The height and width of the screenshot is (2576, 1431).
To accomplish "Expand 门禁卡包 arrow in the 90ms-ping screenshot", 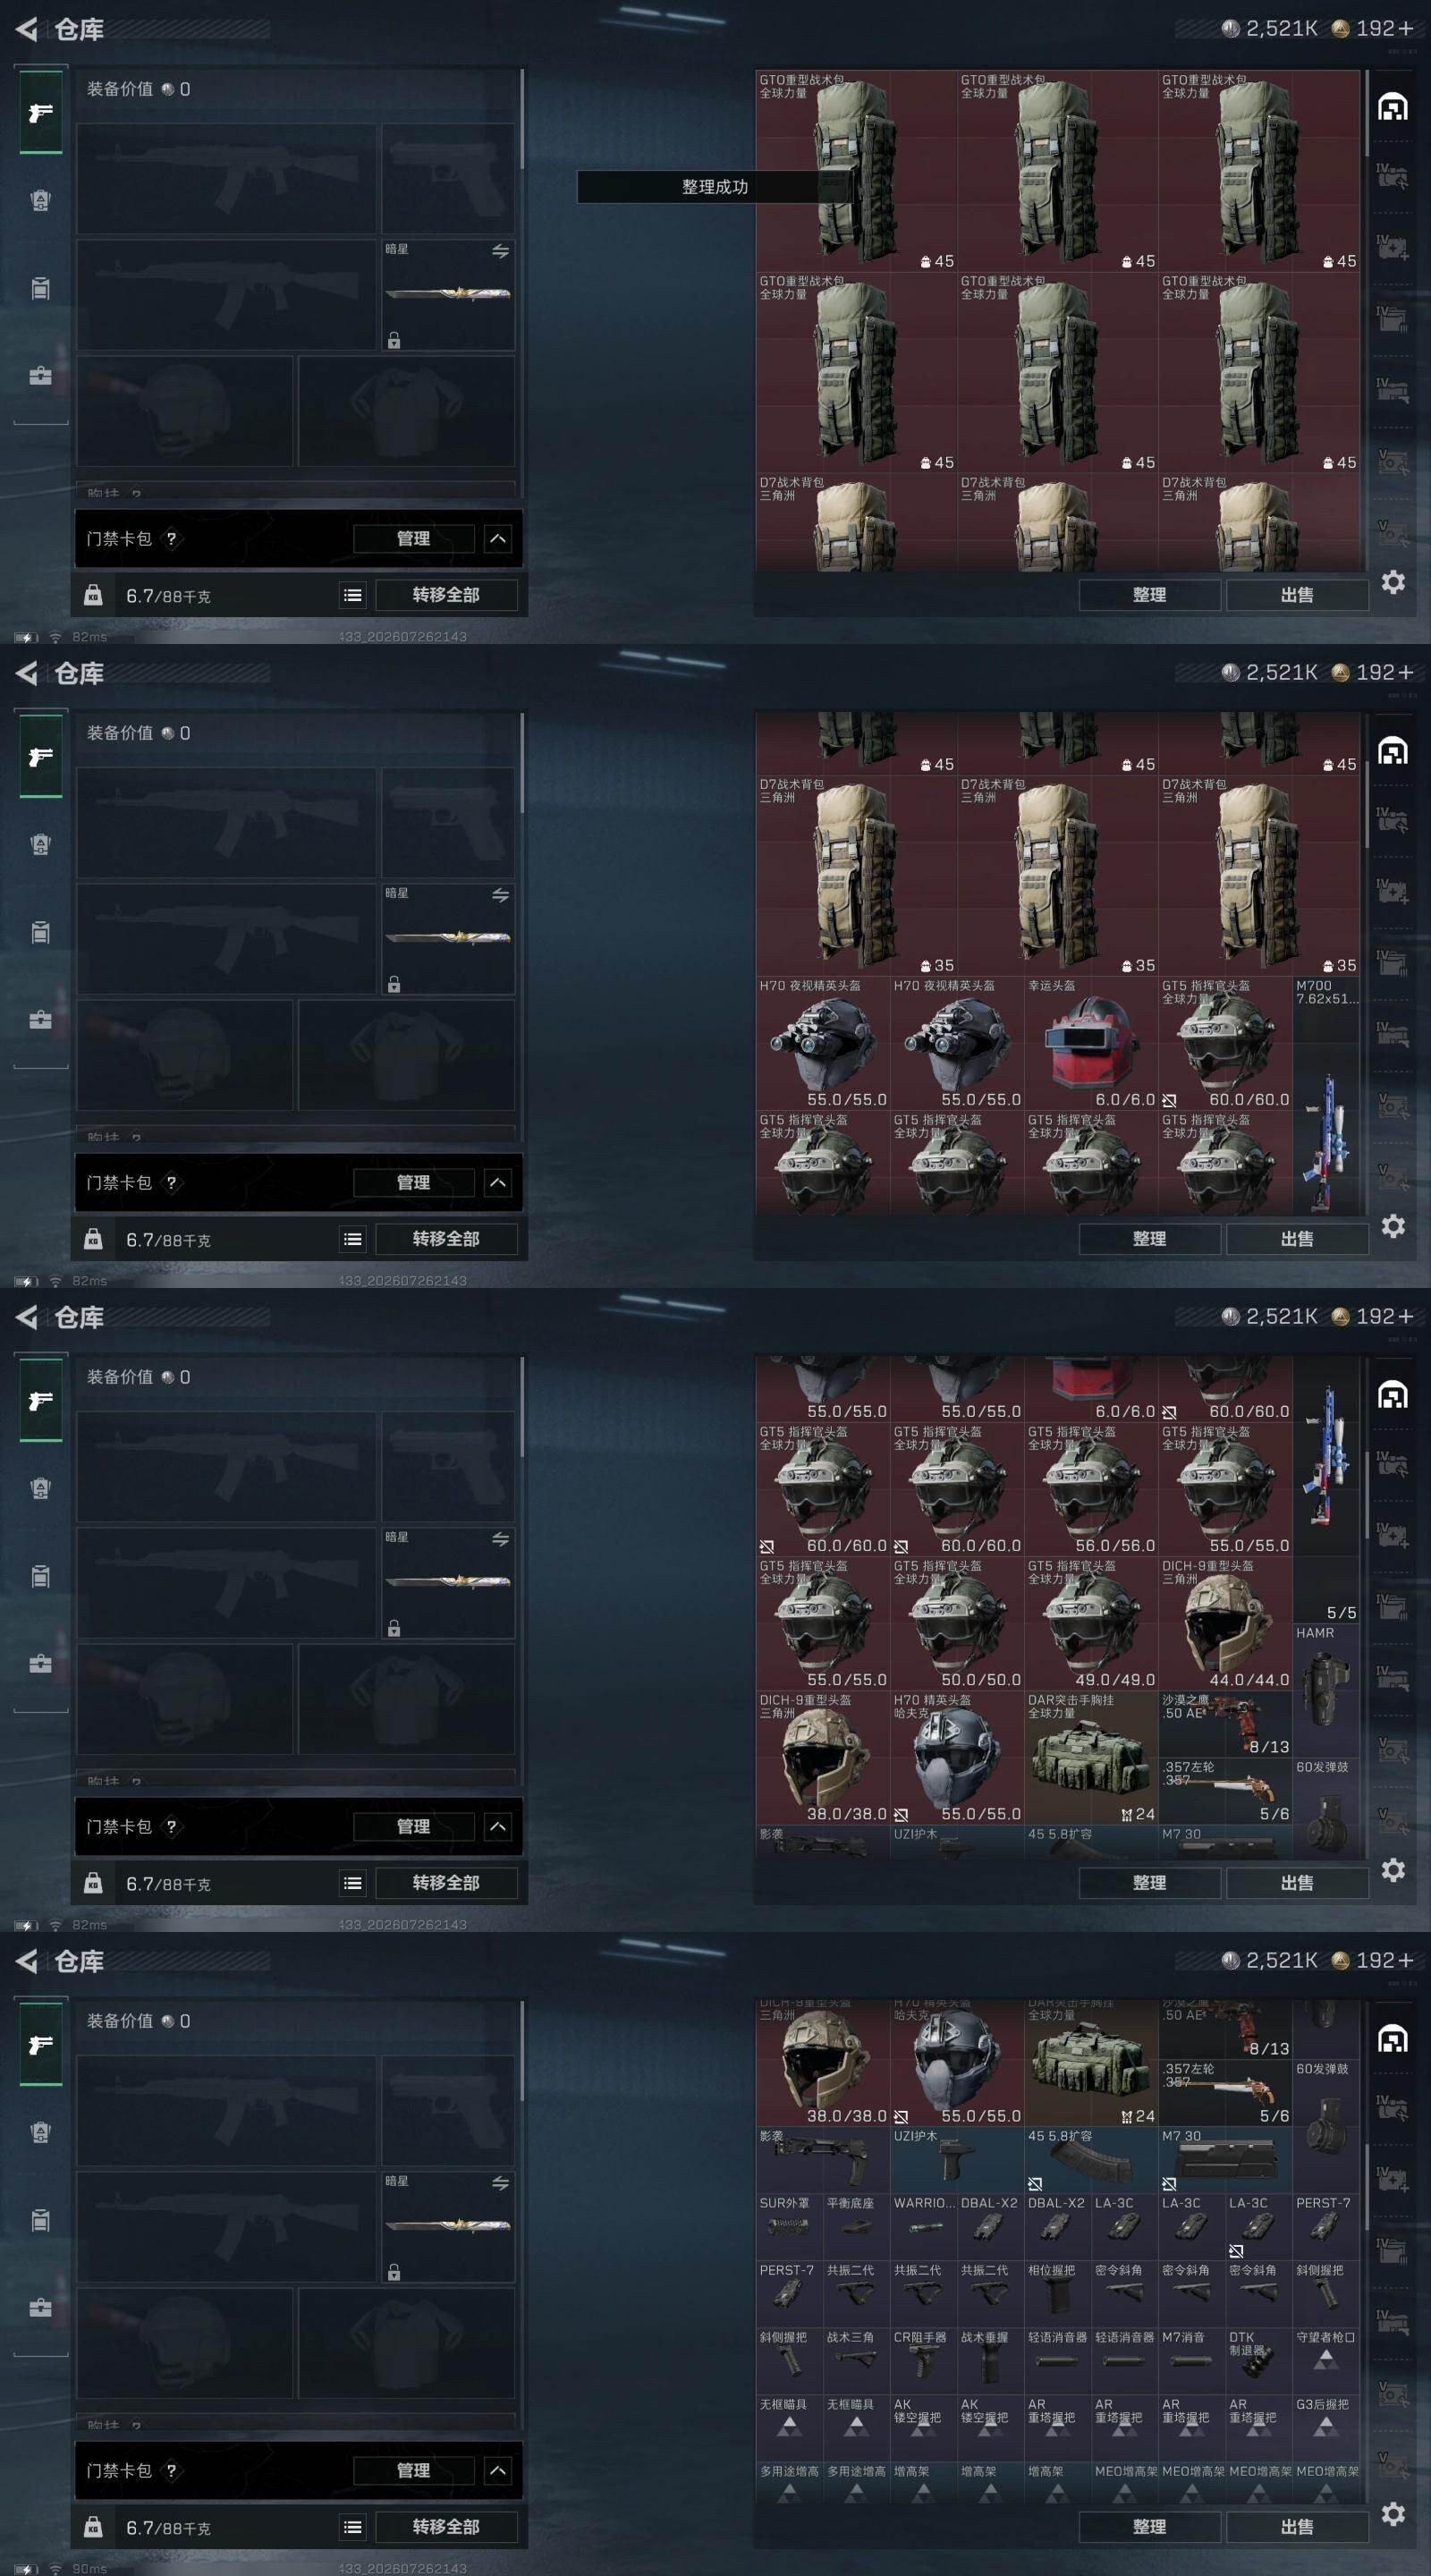I will click(x=498, y=2471).
